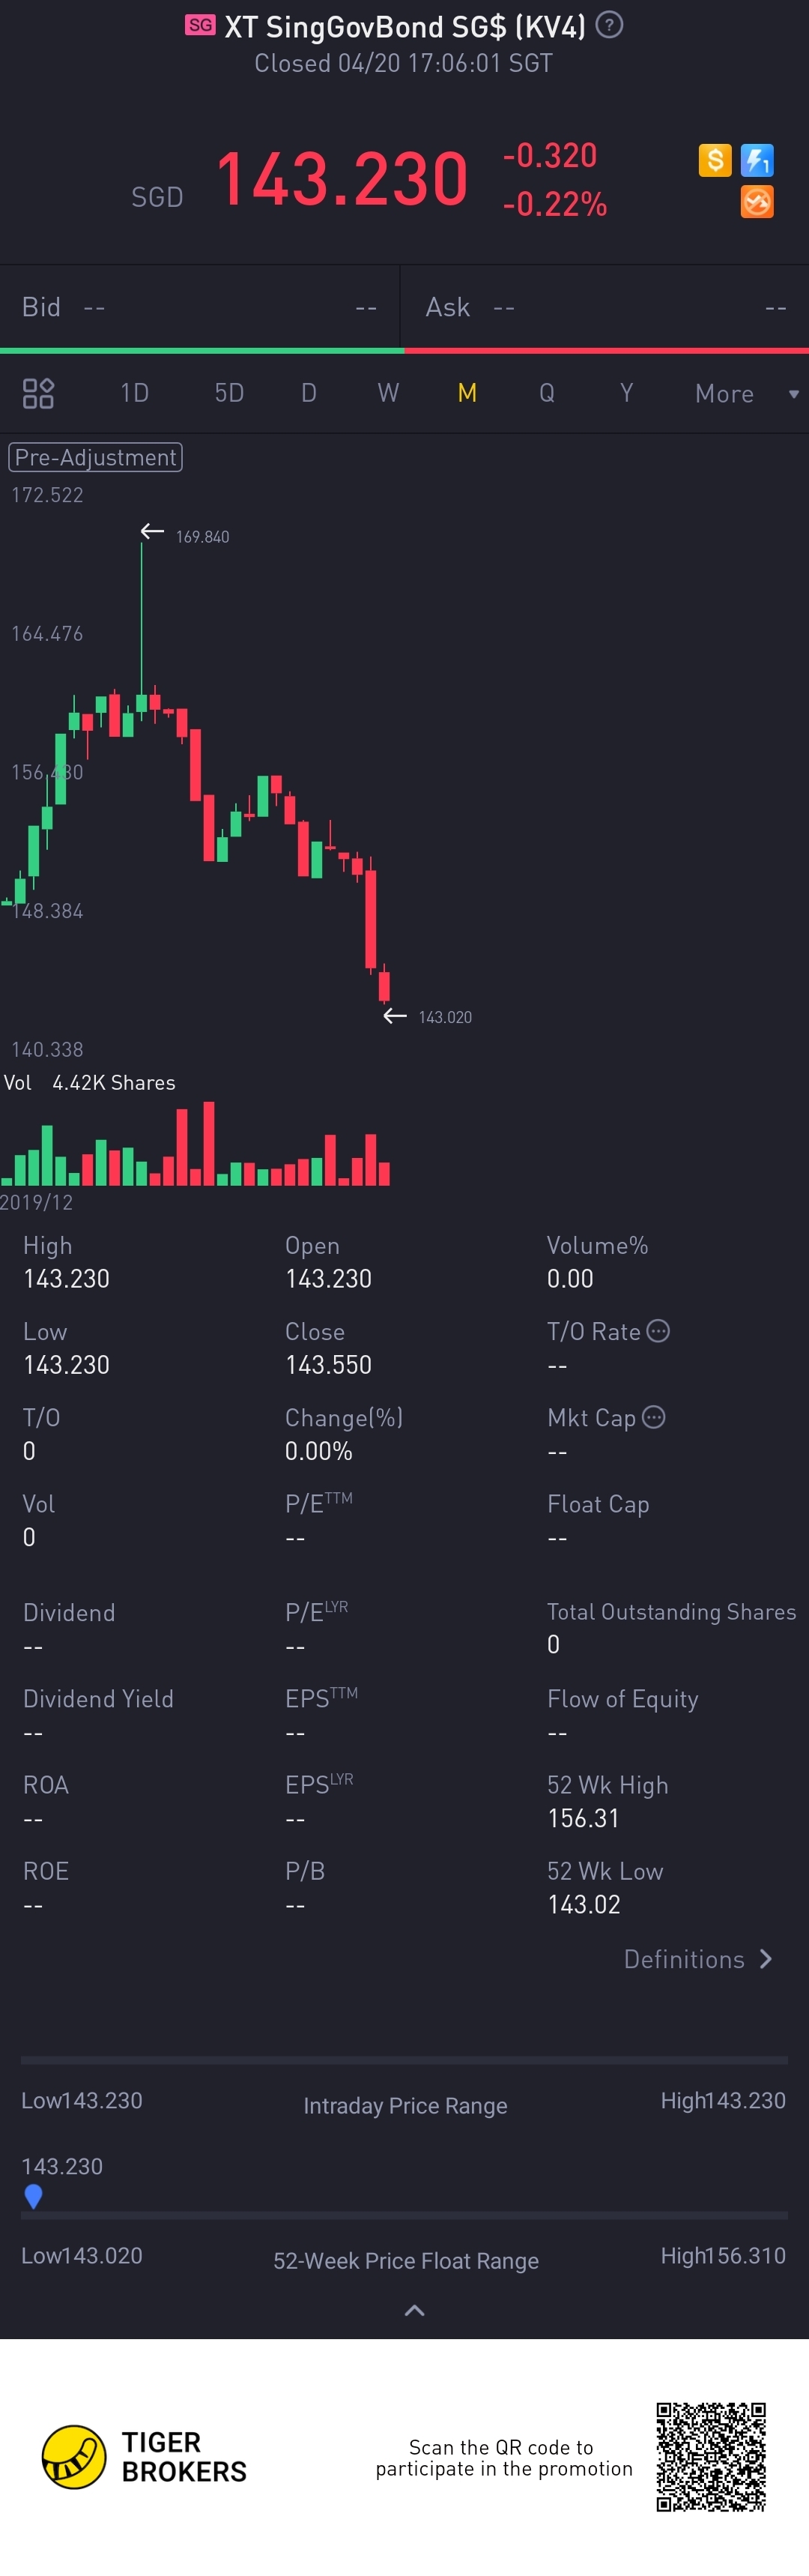
Task: Switch chart to 1D timeframe
Action: pos(134,393)
